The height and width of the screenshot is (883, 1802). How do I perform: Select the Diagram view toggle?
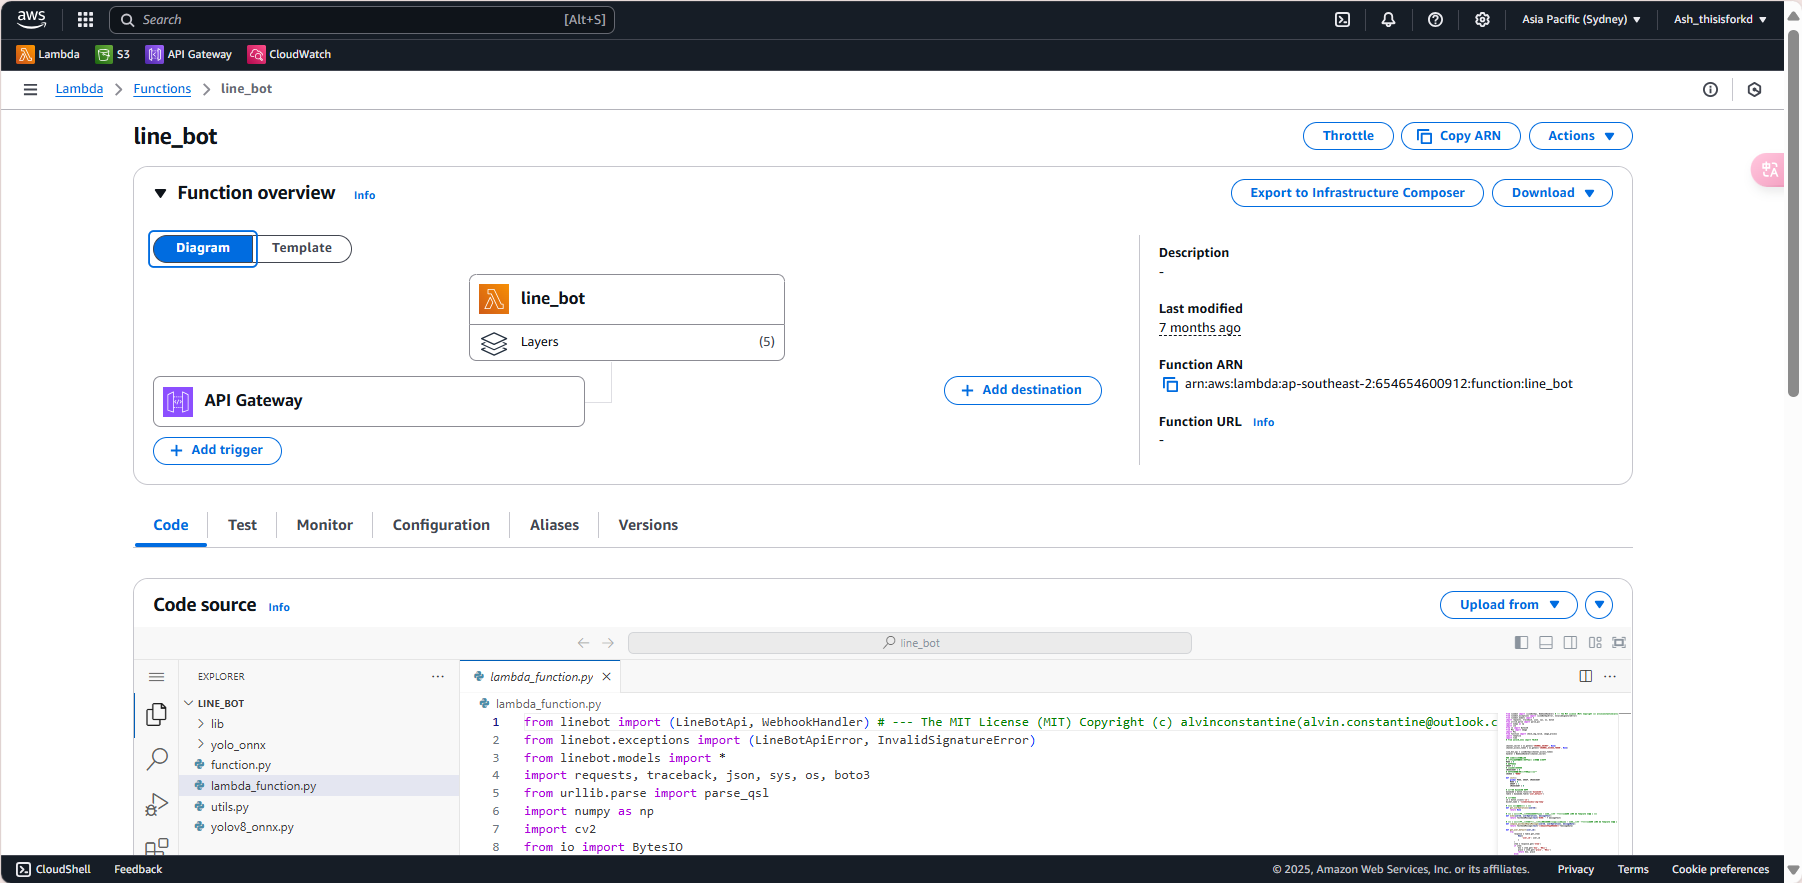coord(203,248)
